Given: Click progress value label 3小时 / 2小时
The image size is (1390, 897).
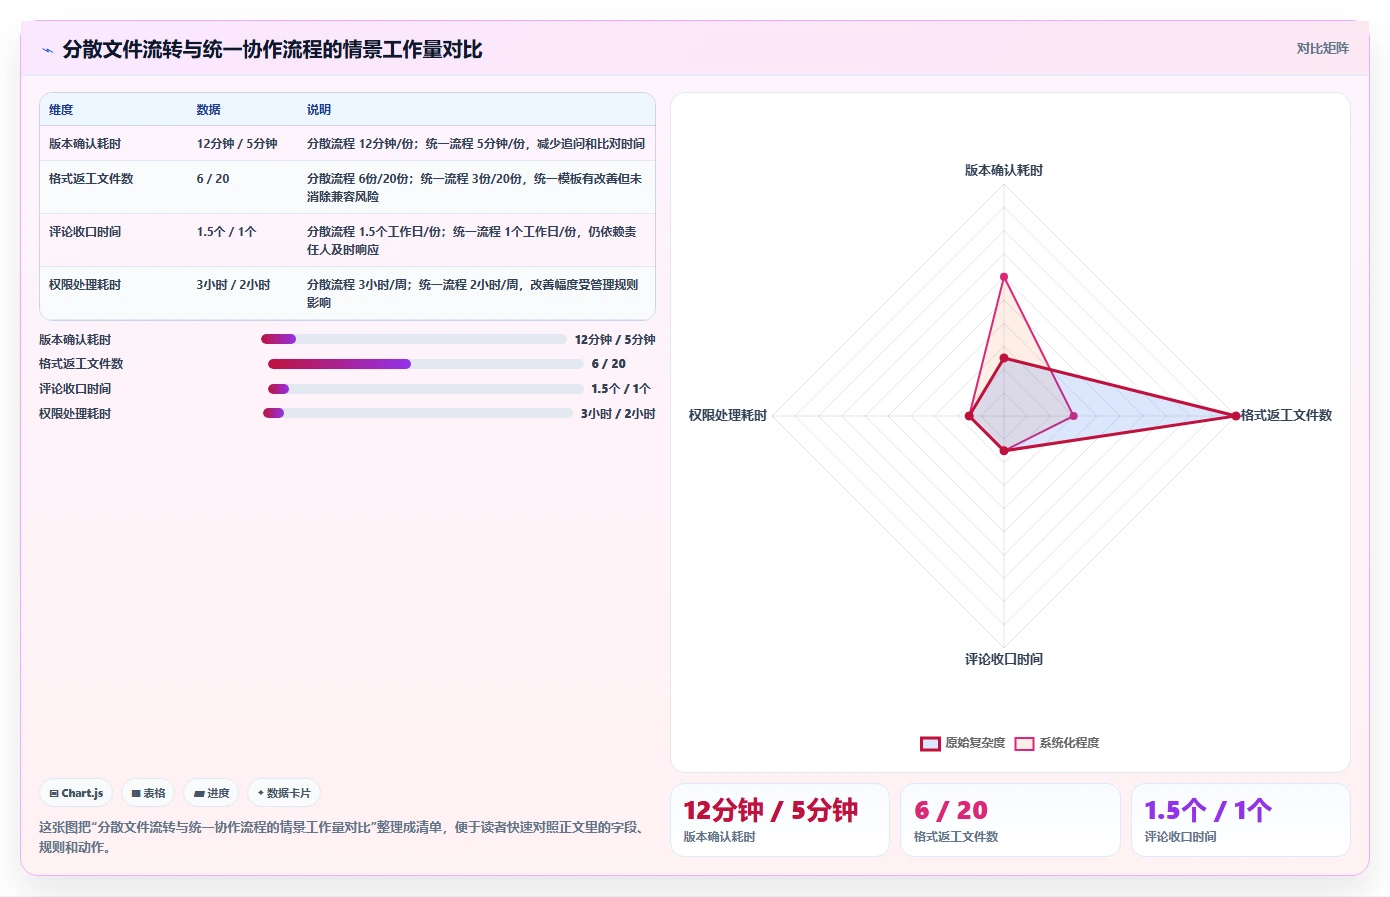Looking at the screenshot, I should point(618,414).
